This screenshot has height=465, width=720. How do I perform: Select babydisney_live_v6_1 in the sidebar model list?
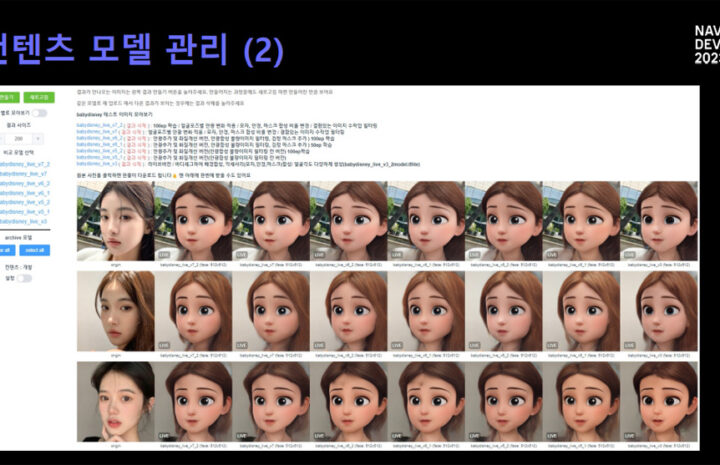(24, 193)
